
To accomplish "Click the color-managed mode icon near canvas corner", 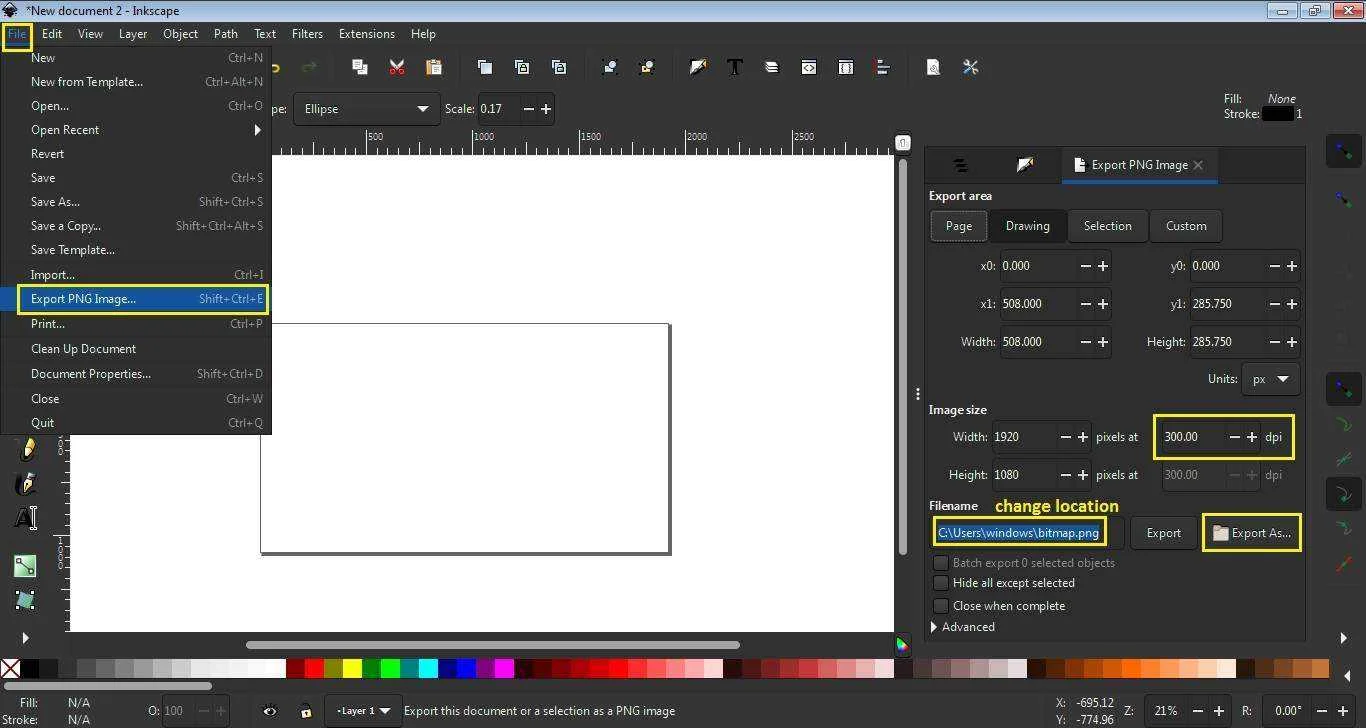I will click(902, 645).
